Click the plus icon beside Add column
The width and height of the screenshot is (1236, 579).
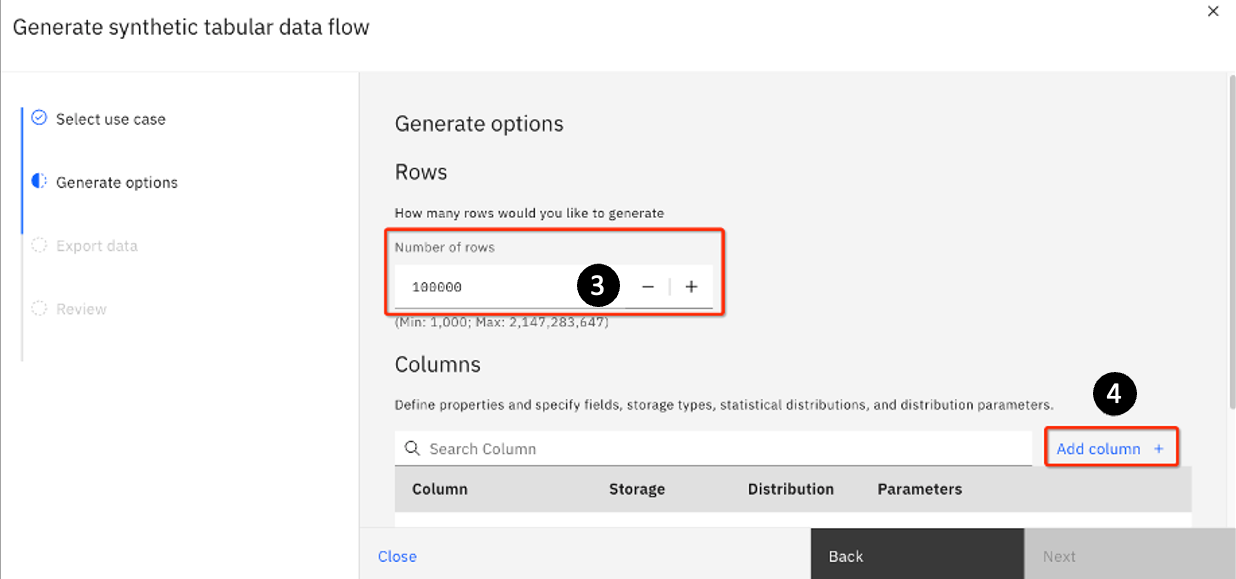[1159, 449]
